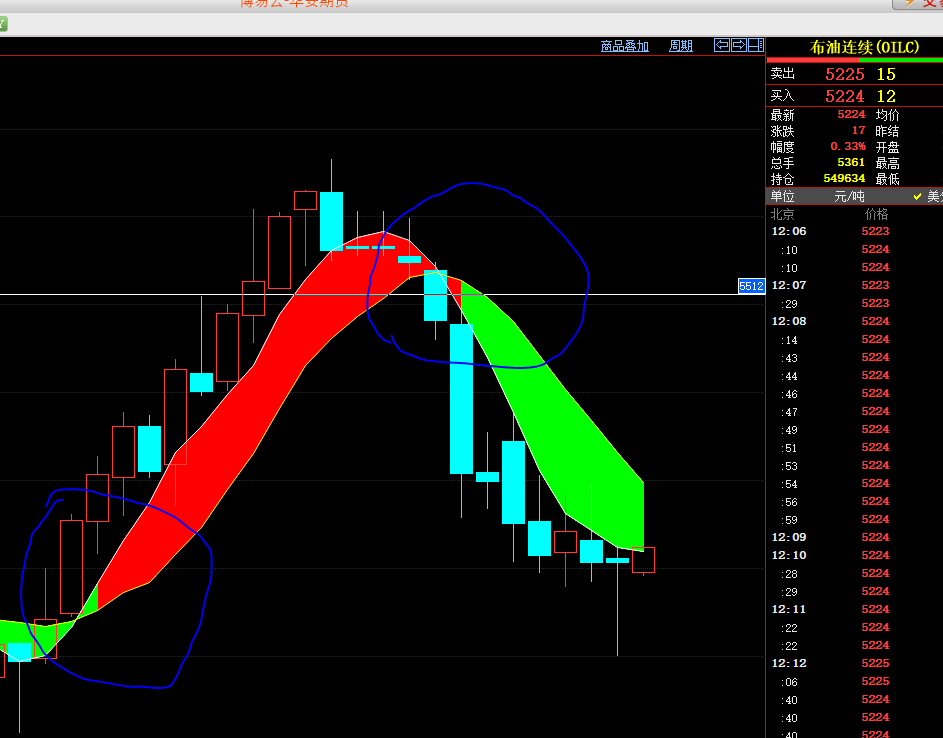Click the 持仓 open interest value 549634

[x=844, y=178]
